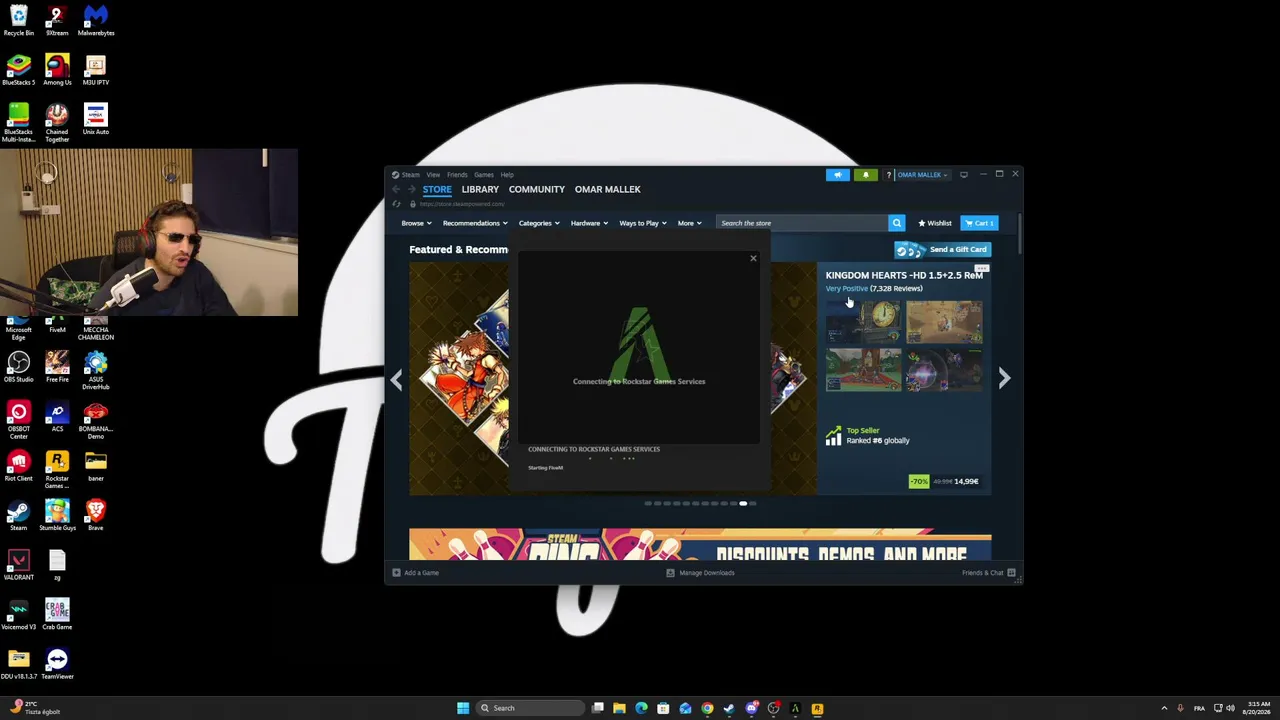The height and width of the screenshot is (720, 1280).
Task: Open Manage Downloads in Steam
Action: (x=700, y=573)
